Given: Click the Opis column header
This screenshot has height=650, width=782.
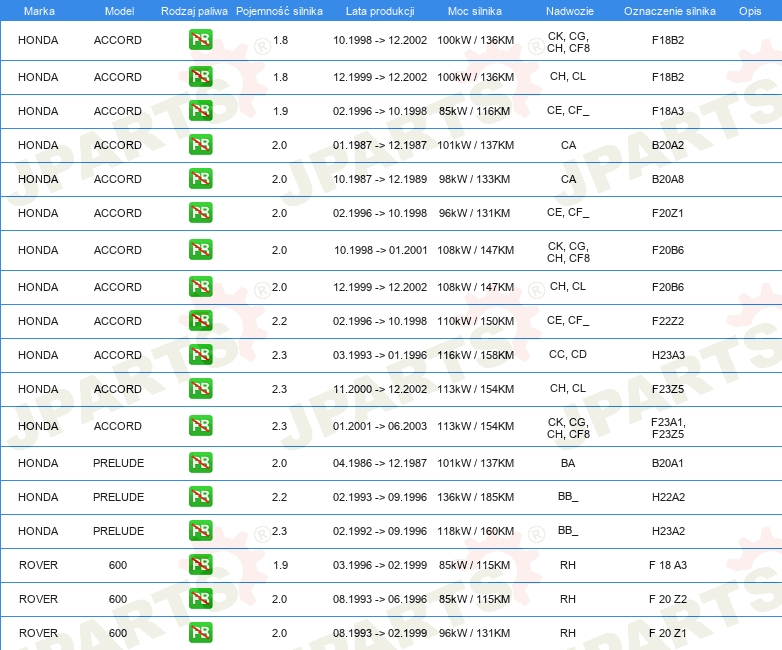Looking at the screenshot, I should click(750, 11).
